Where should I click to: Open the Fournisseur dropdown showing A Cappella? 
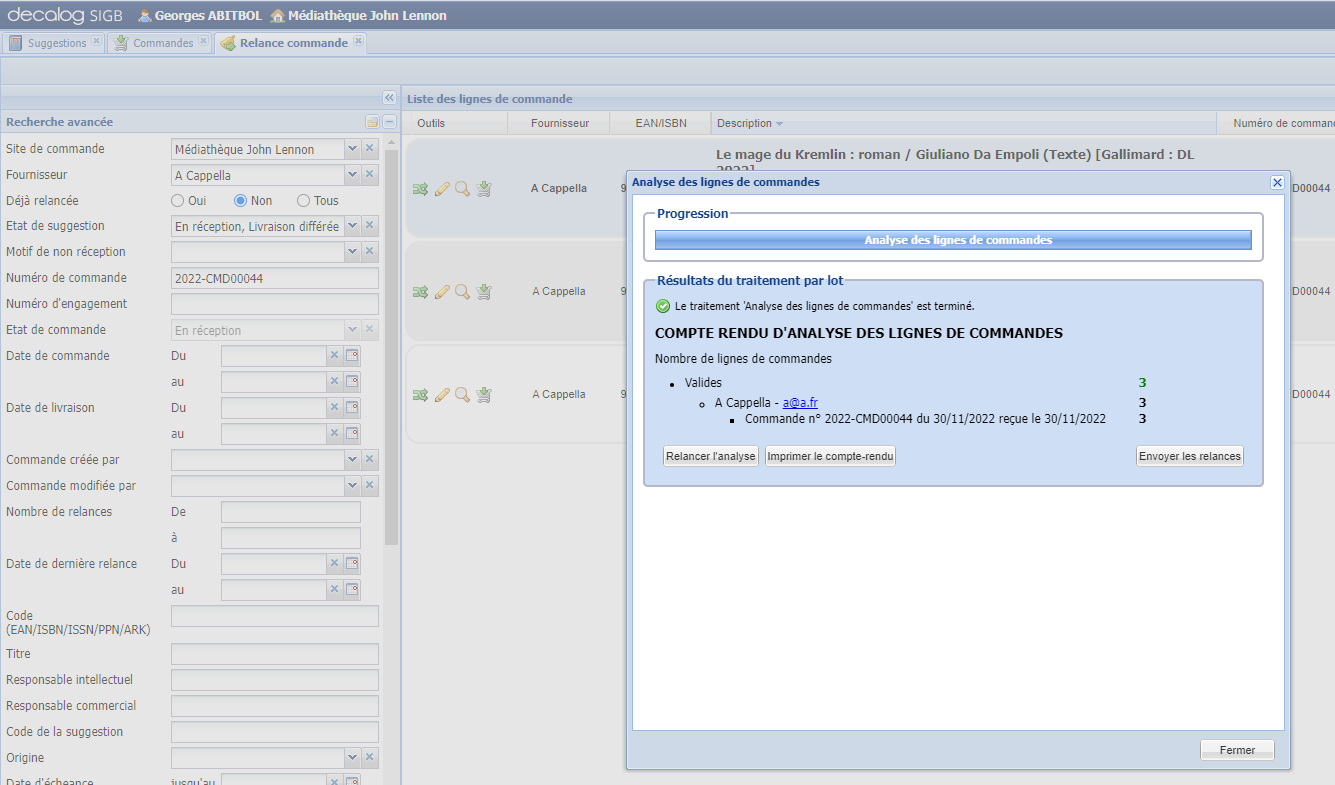point(352,174)
